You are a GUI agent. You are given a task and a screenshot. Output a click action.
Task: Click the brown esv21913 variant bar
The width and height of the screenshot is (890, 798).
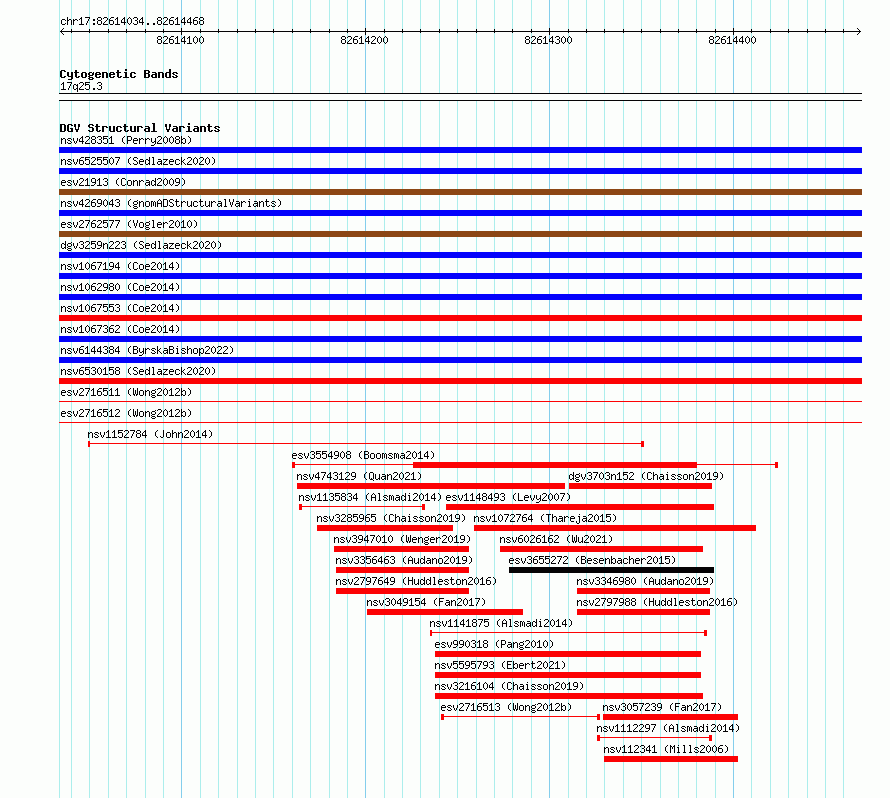[460, 192]
